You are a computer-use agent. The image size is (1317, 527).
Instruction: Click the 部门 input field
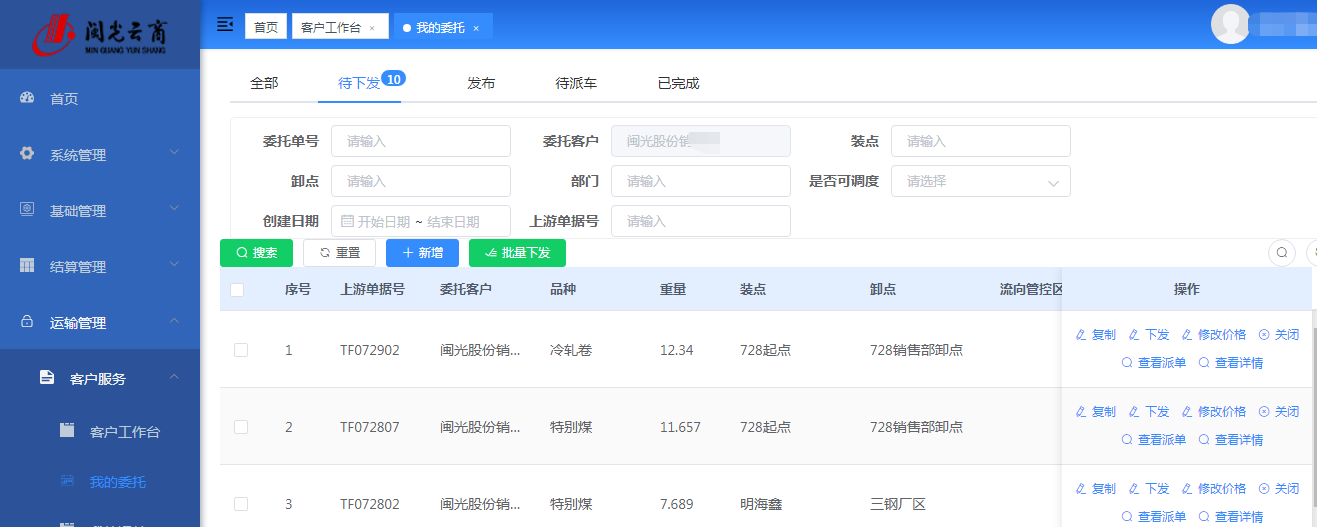click(x=700, y=181)
